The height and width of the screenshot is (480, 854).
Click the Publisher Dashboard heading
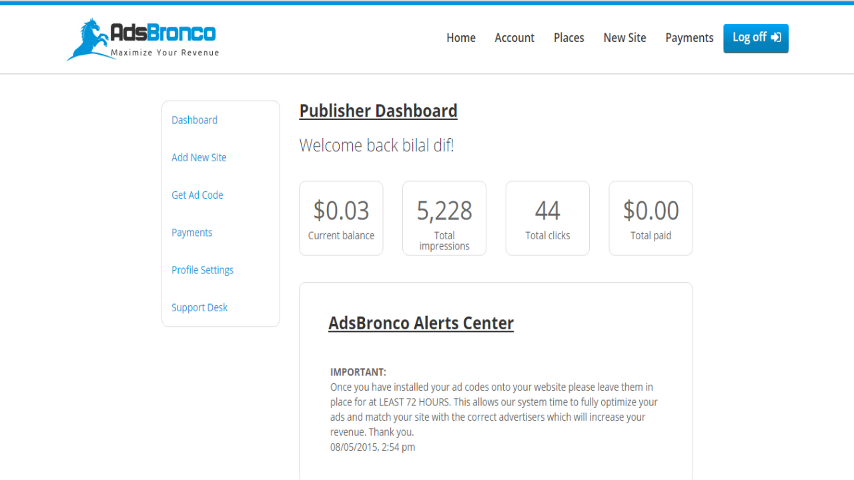coord(378,111)
